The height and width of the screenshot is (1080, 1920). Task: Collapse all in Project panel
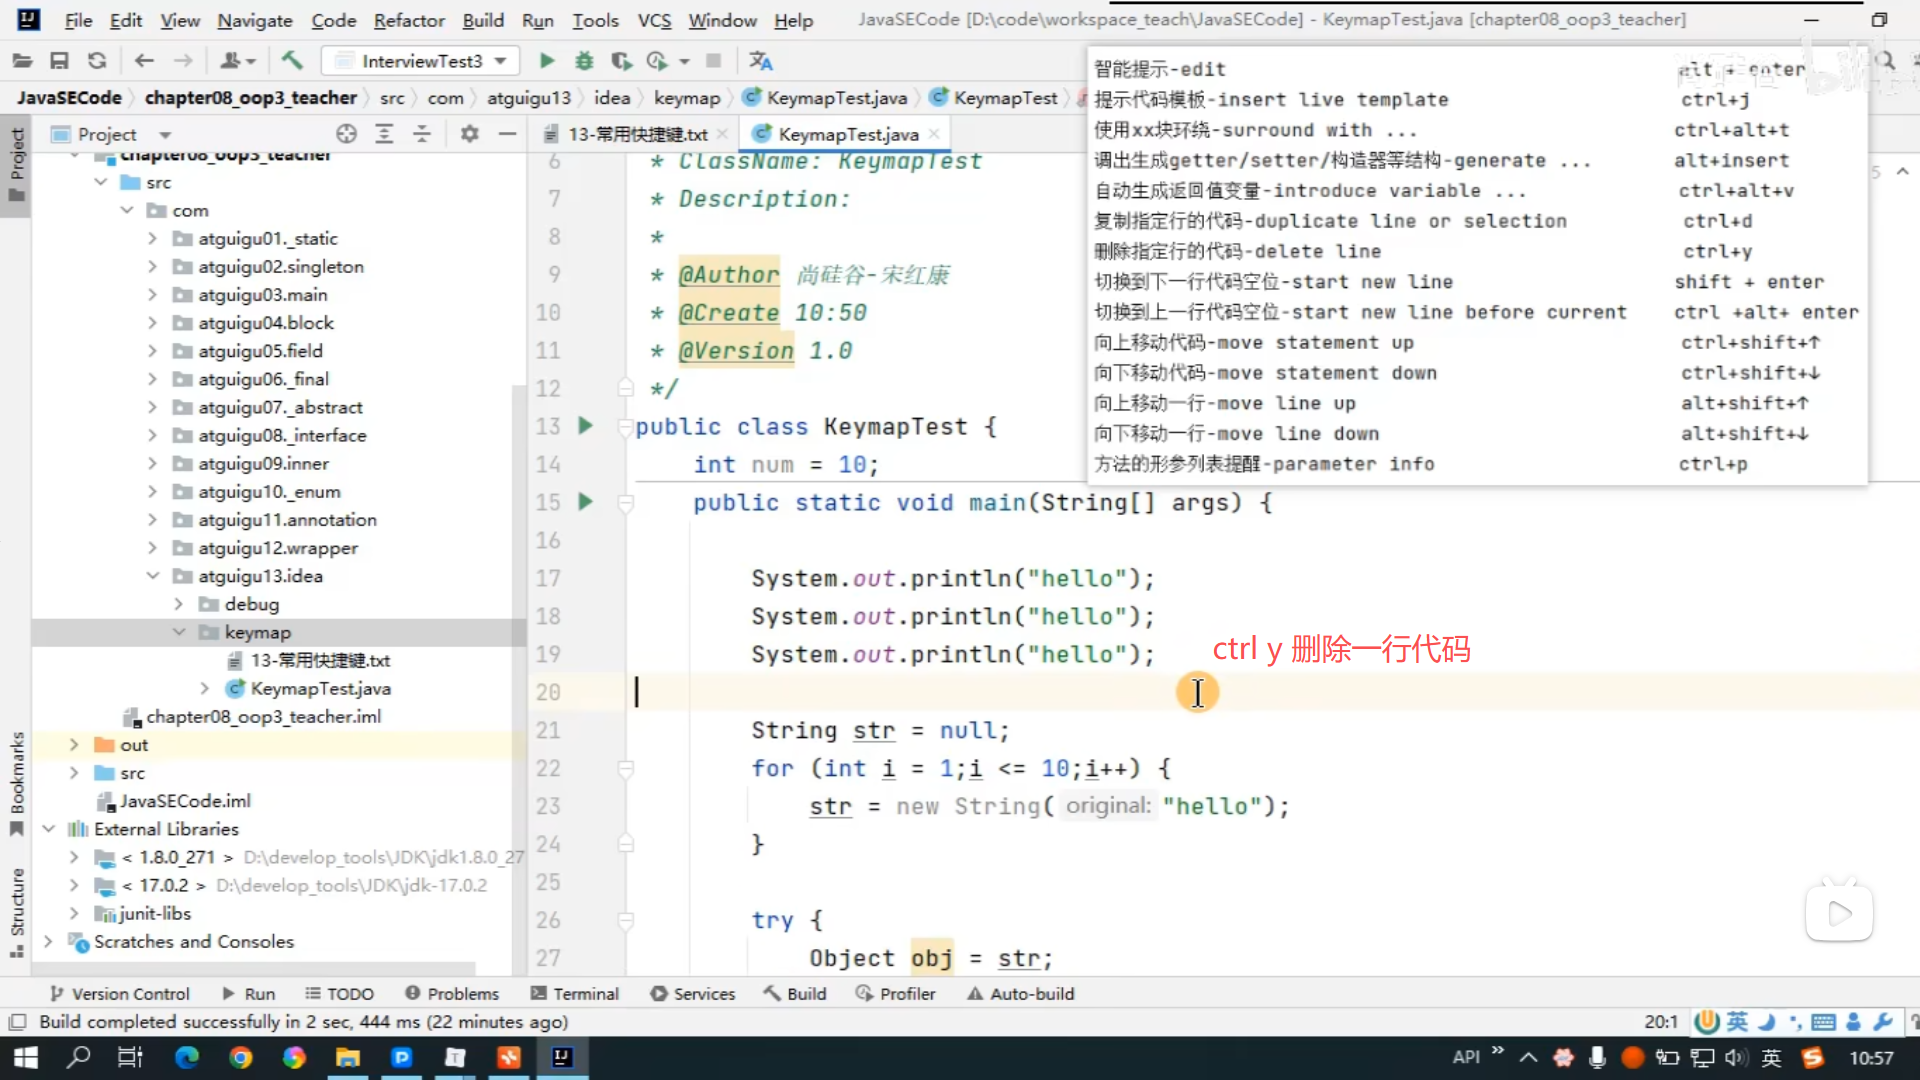click(x=422, y=134)
